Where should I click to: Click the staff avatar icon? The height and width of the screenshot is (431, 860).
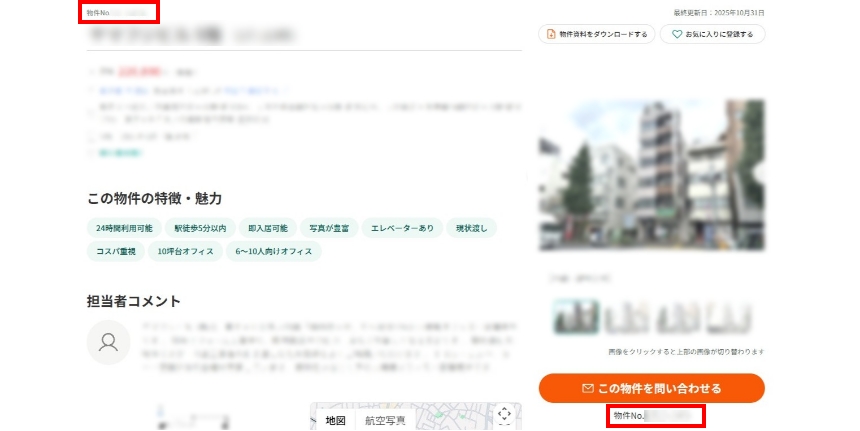pyautogui.click(x=108, y=342)
